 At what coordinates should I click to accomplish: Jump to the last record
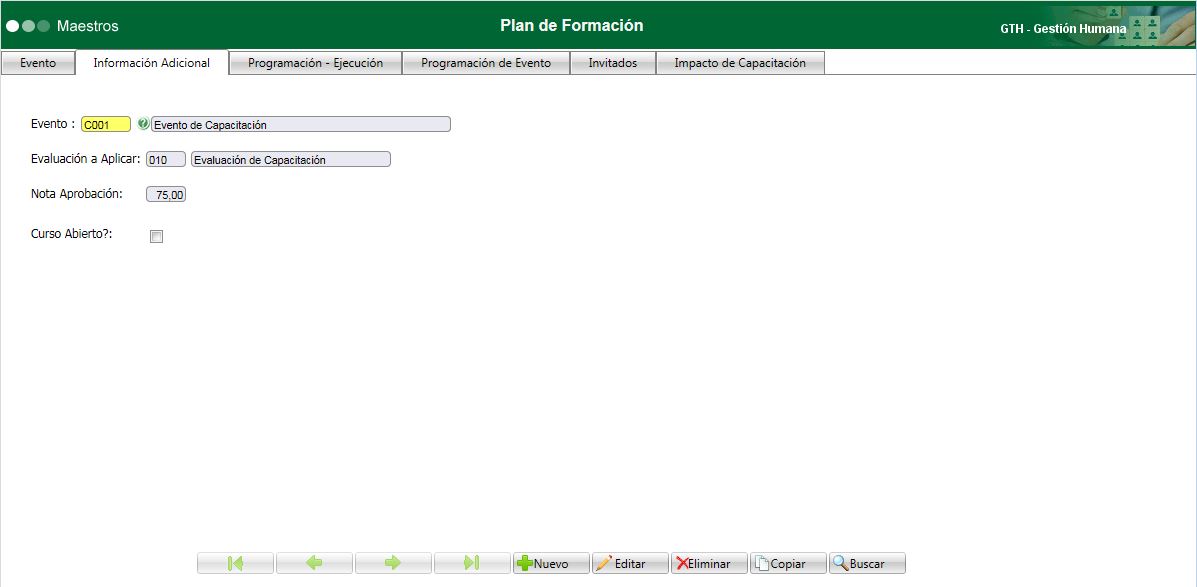472,563
